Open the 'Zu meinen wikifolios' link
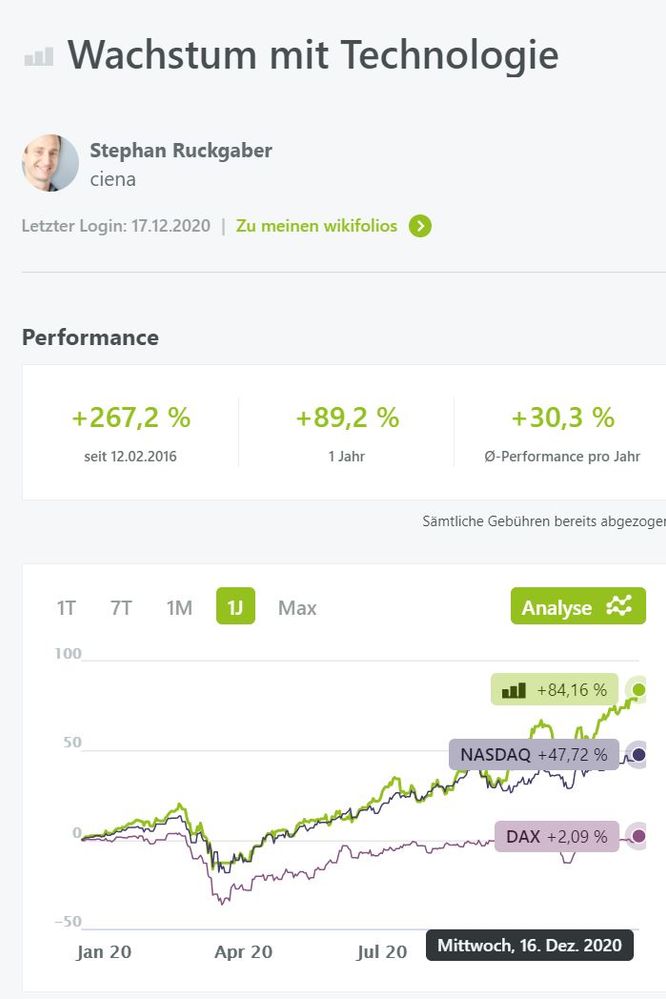This screenshot has width=666, height=999. [317, 226]
